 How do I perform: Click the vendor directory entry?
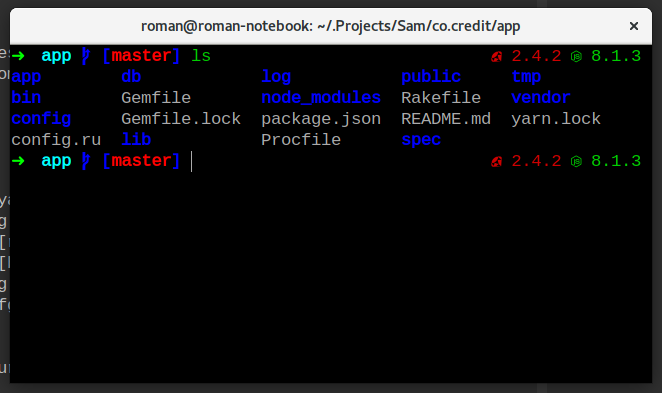click(x=541, y=98)
